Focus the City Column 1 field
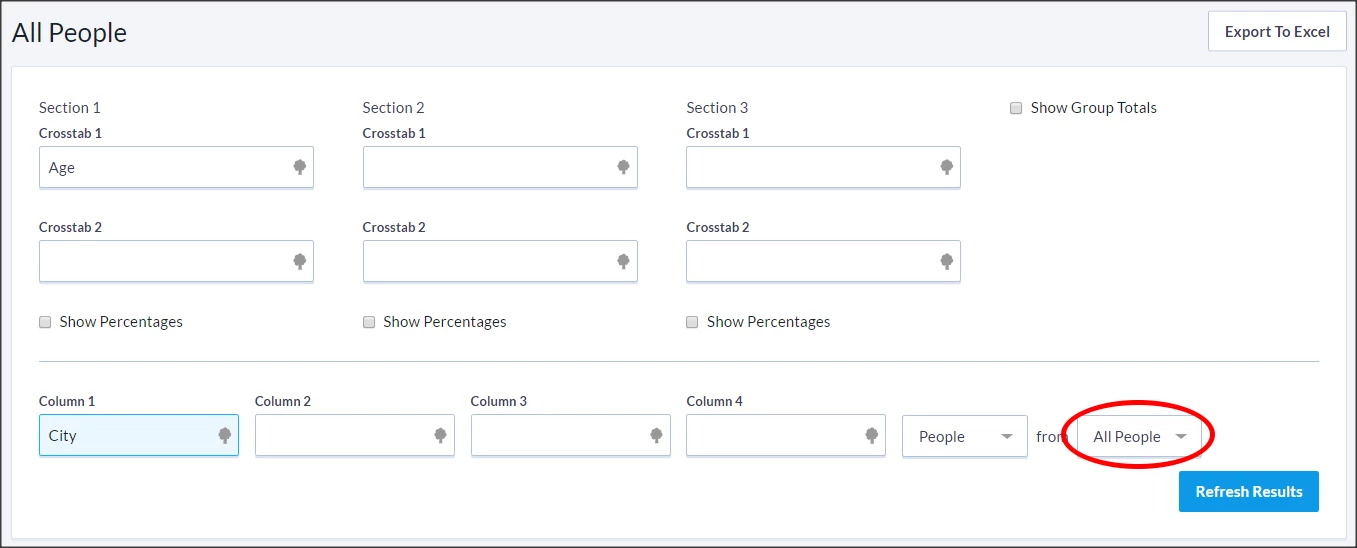Screen dimensions: 1357x548 tap(125, 436)
